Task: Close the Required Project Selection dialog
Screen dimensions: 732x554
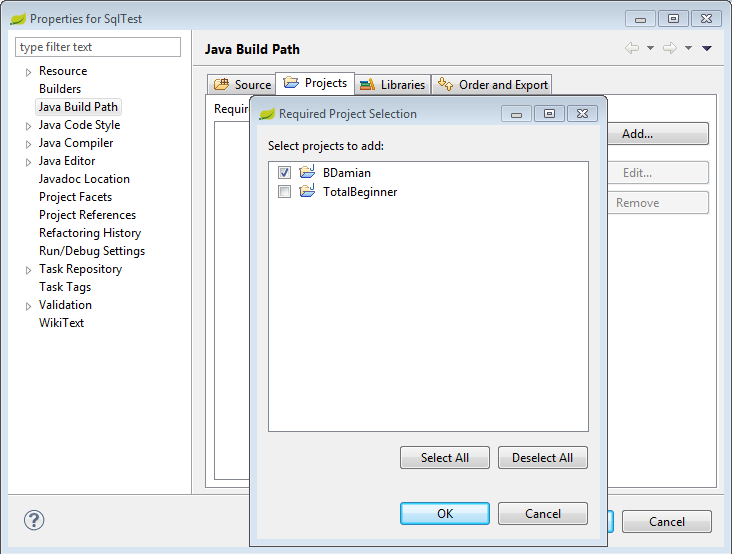Action: 582,113
